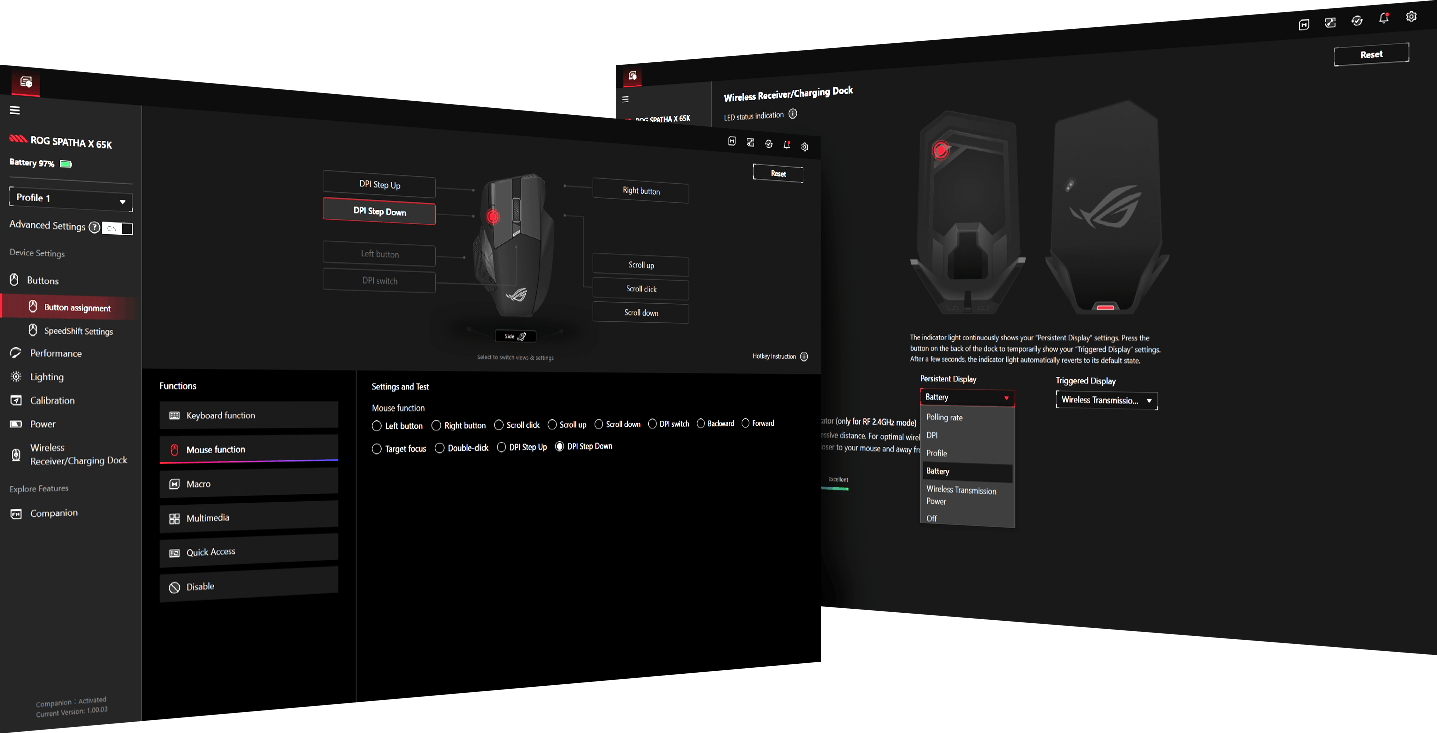The width and height of the screenshot is (1437, 733).
Task: Switch mouse view with the Side button
Action: (515, 337)
